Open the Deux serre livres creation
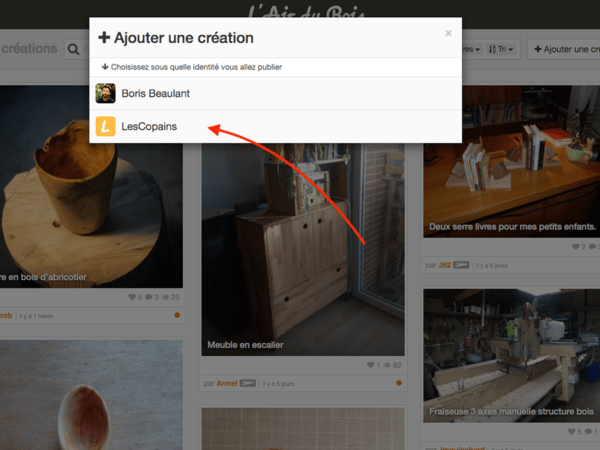The width and height of the screenshot is (600, 450). 511,190
